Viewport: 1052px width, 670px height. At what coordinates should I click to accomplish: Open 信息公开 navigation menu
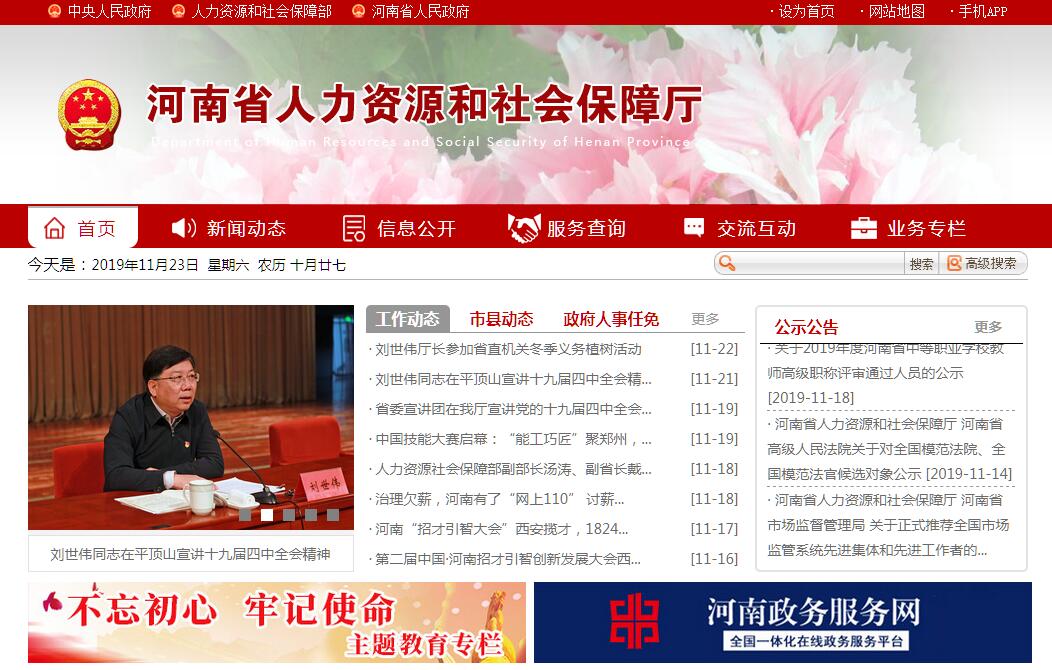click(x=399, y=228)
